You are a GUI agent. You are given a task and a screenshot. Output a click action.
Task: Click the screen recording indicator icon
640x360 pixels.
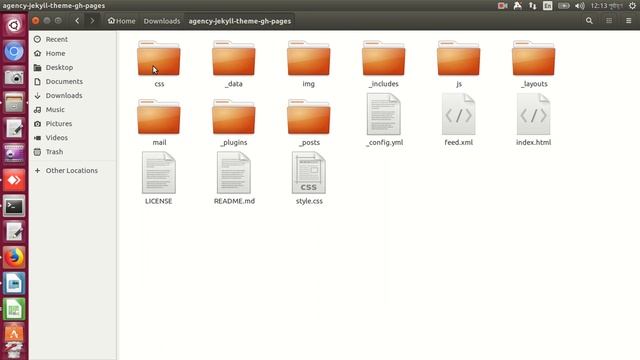pos(502,6)
